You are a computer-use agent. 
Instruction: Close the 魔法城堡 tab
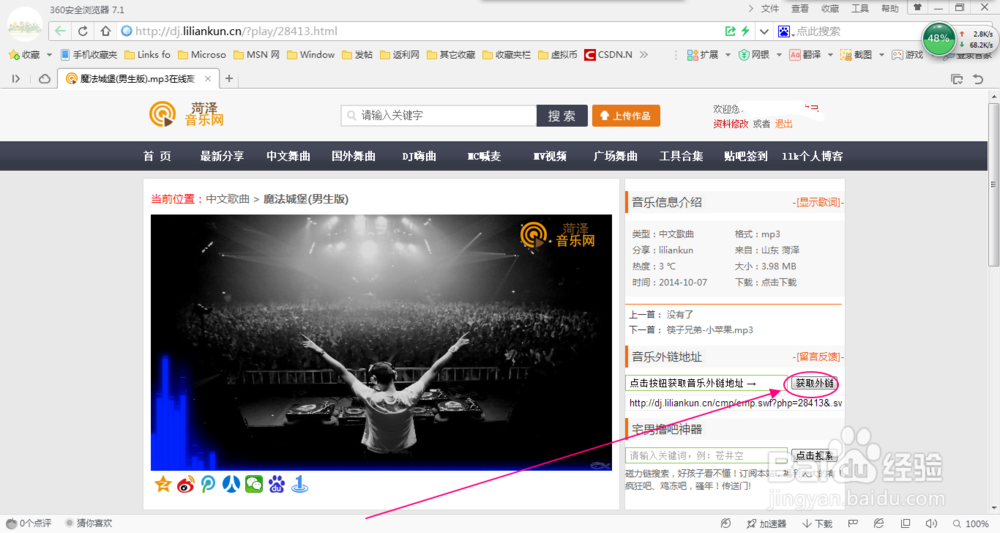207,79
